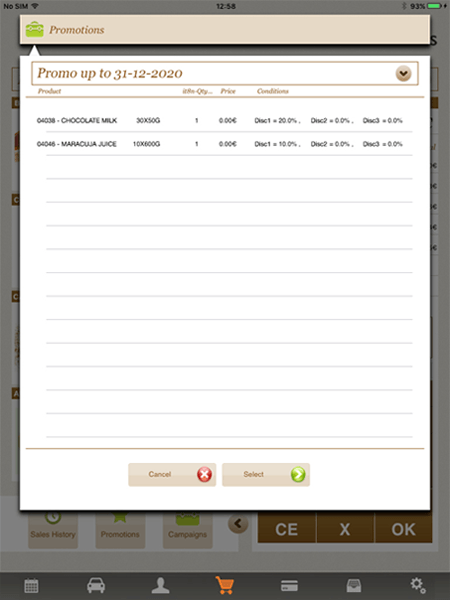This screenshot has width=450, height=600.
Task: Tap the car icon in bottom bar
Action: 96,585
